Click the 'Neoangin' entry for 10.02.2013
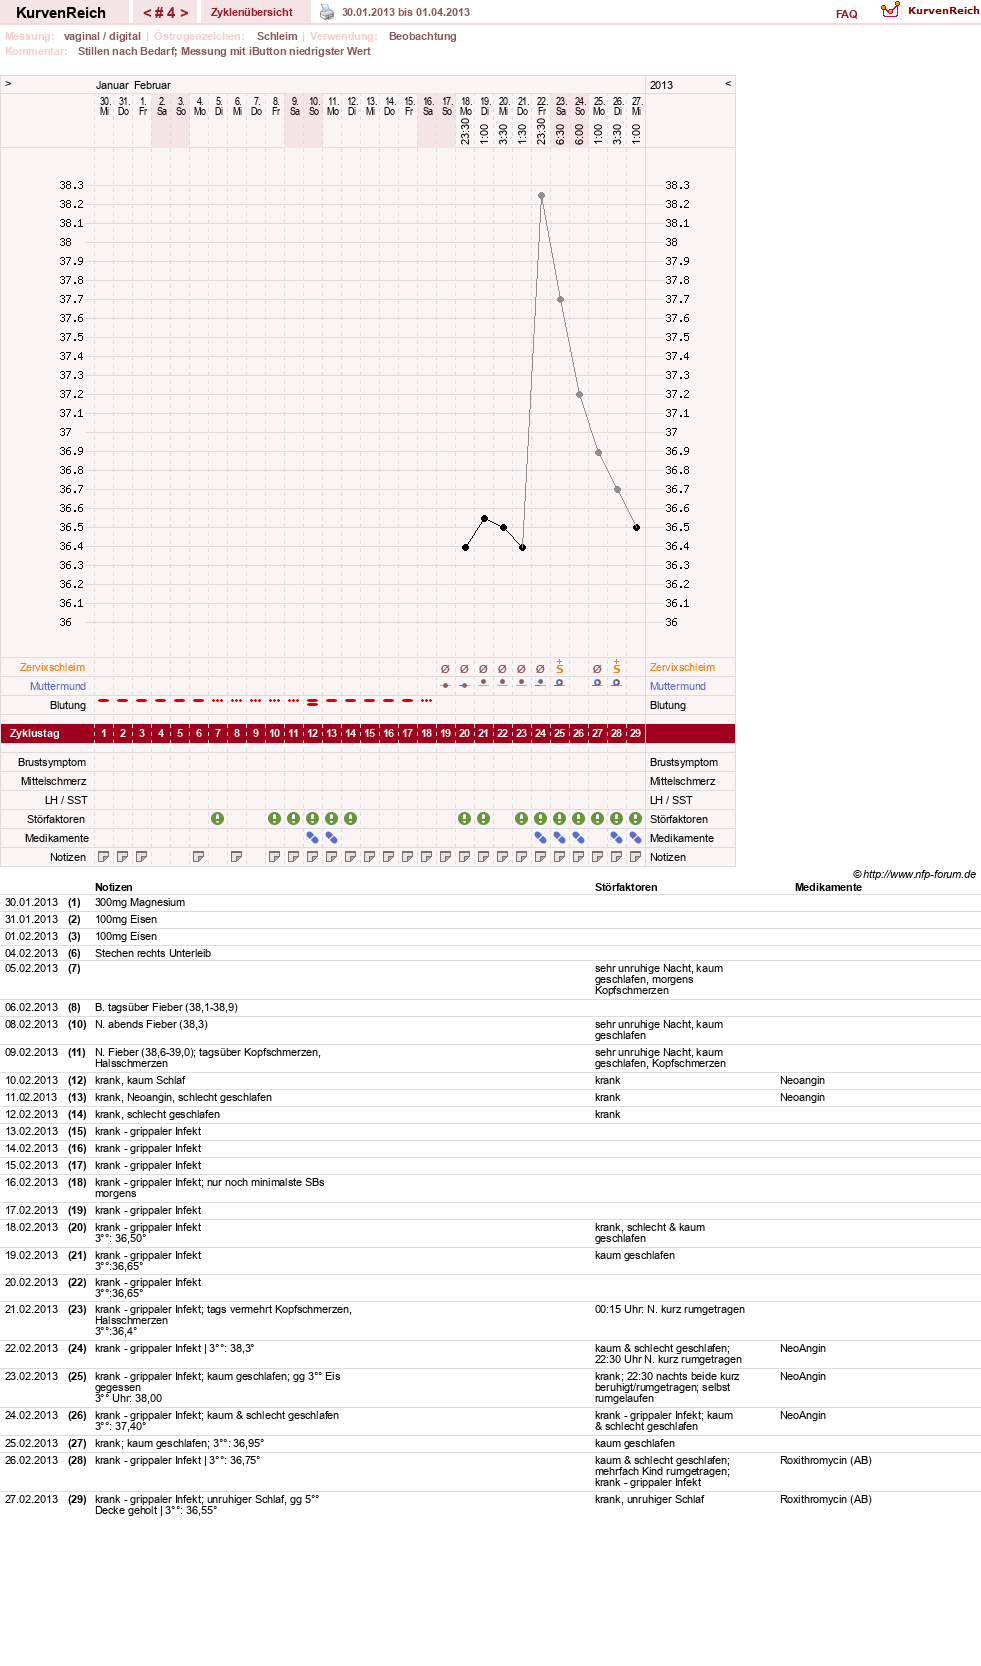This screenshot has height=1666, width=981. tap(802, 1081)
